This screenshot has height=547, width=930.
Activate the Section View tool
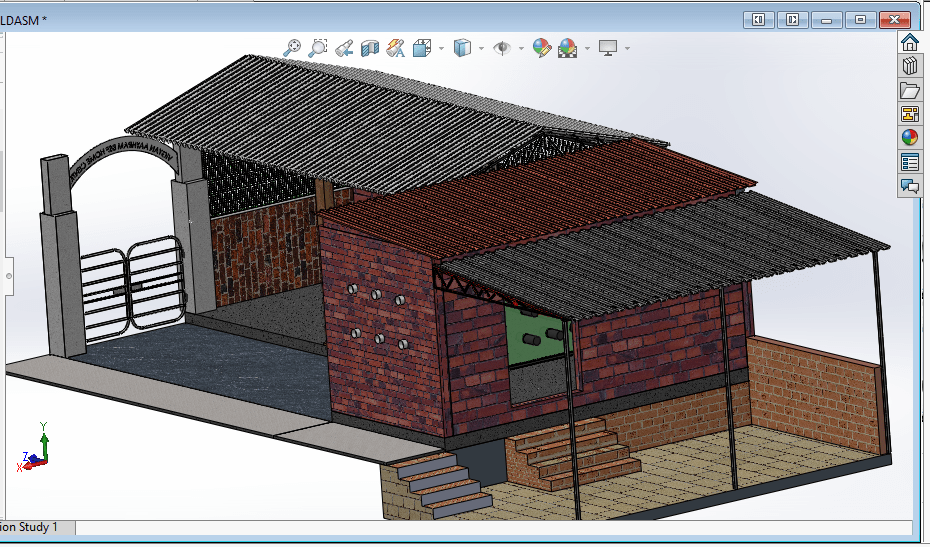tap(370, 47)
